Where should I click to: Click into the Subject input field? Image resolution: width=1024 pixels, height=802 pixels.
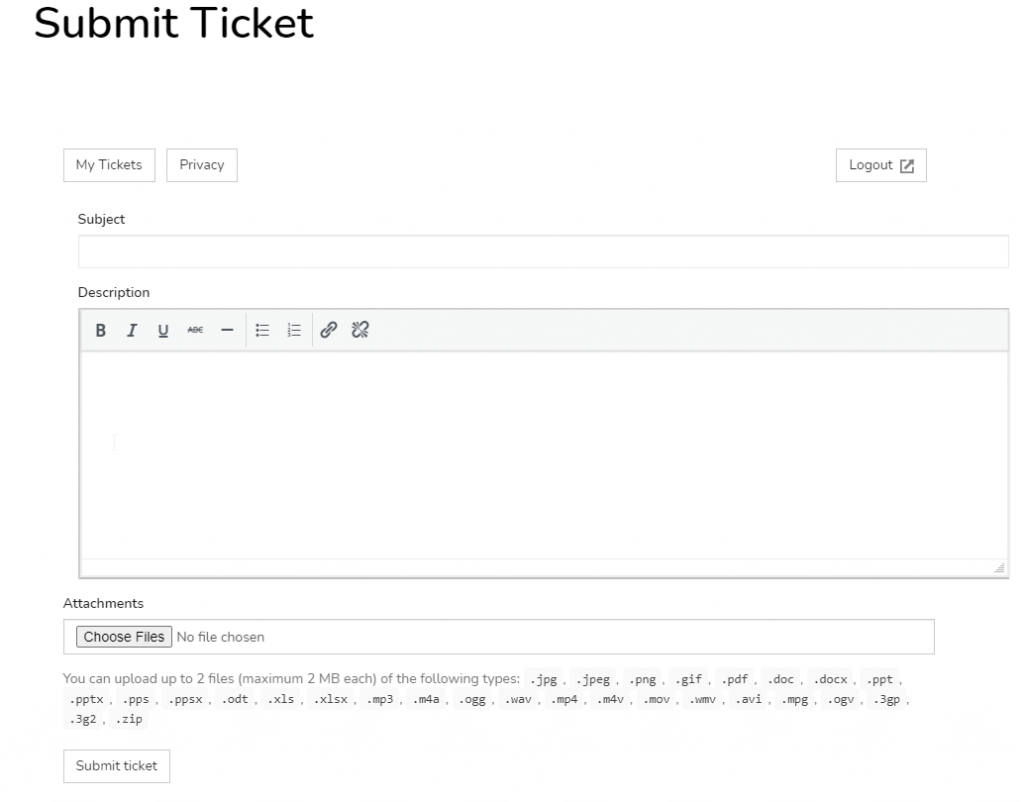click(x=543, y=251)
